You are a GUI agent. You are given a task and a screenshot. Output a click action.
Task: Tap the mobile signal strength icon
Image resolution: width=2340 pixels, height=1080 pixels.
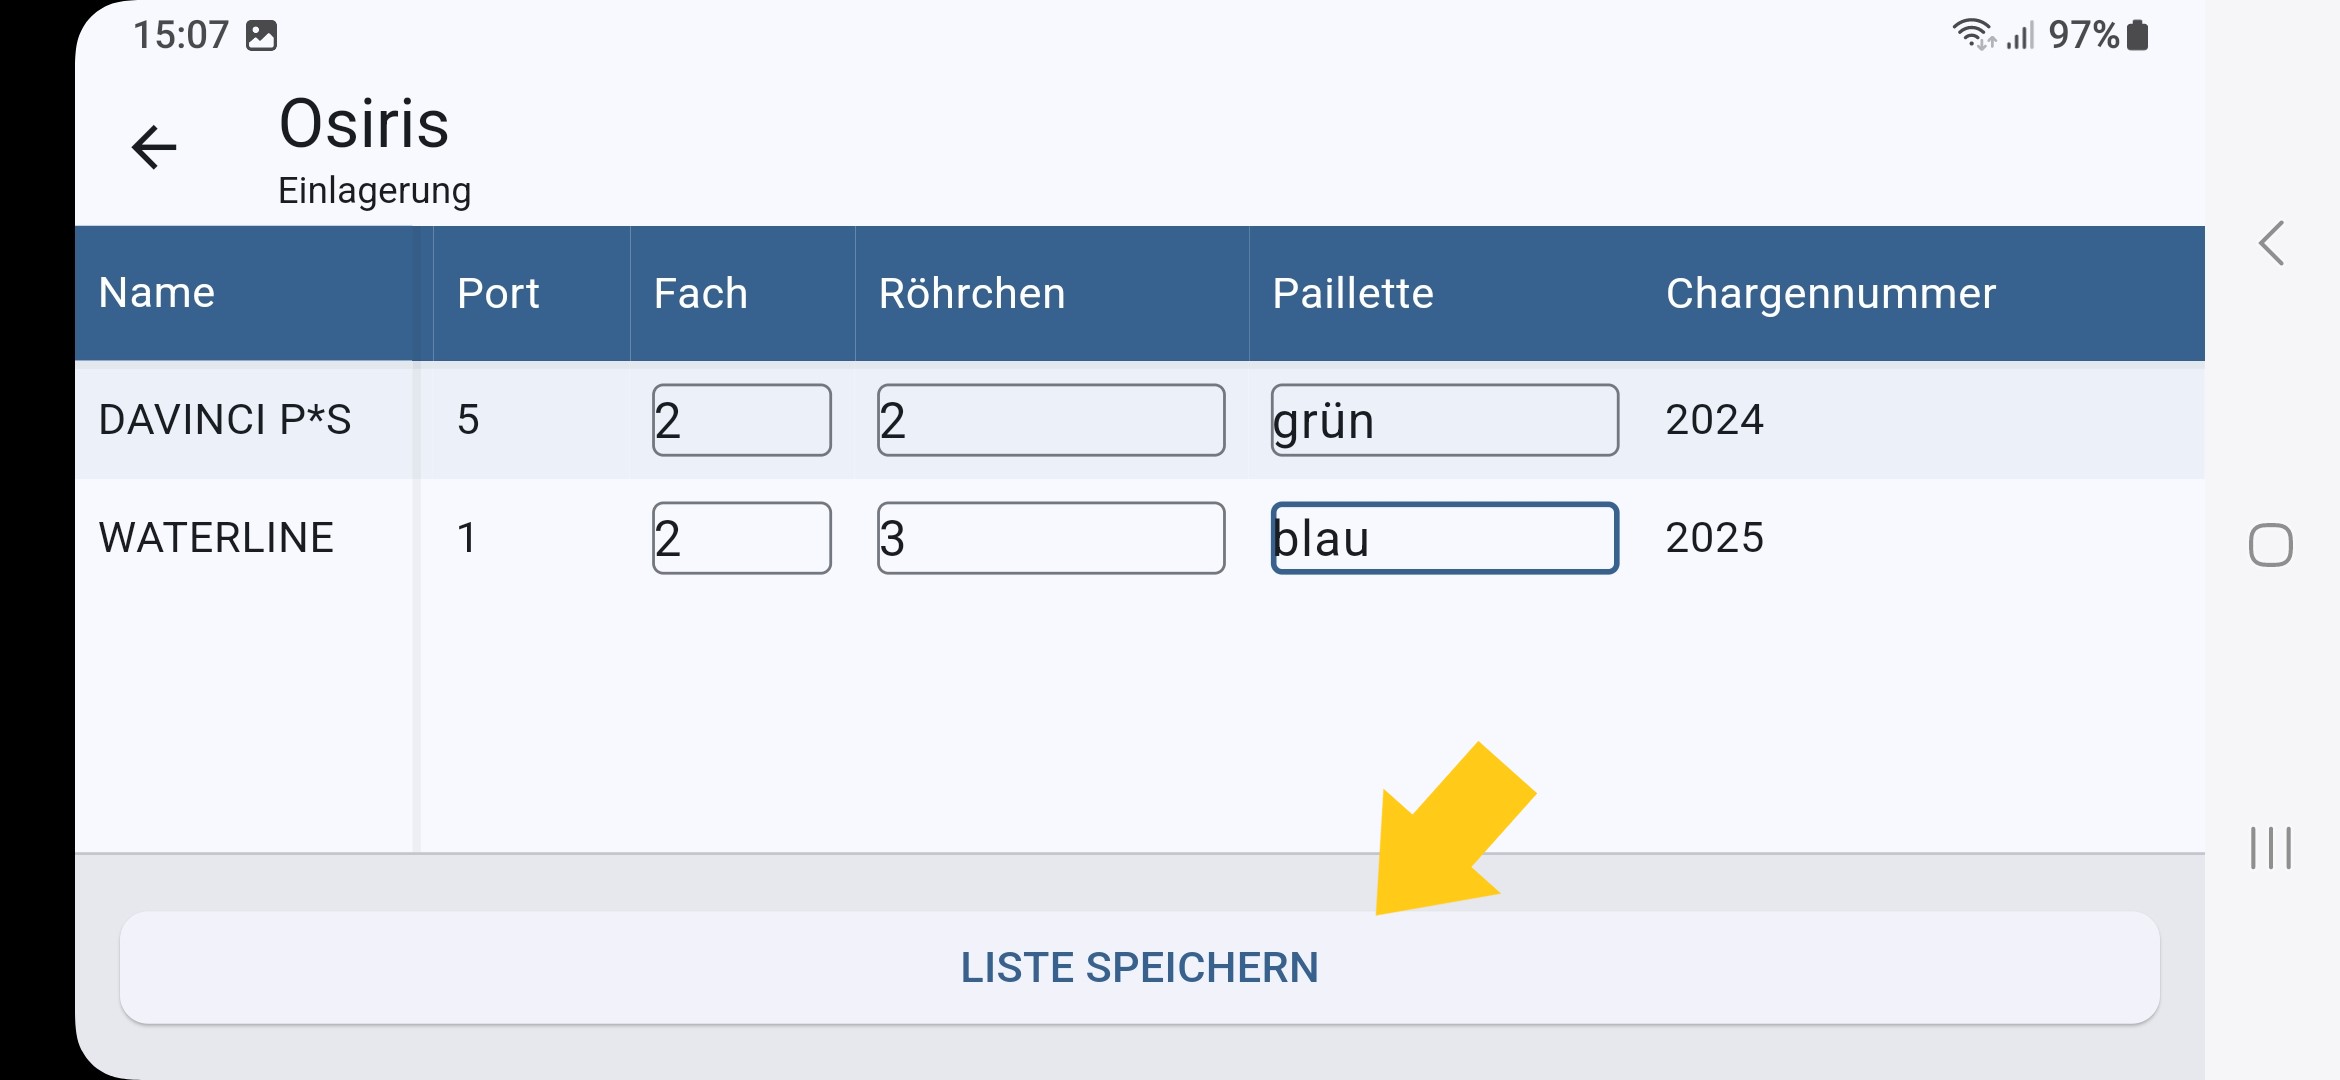click(2021, 36)
